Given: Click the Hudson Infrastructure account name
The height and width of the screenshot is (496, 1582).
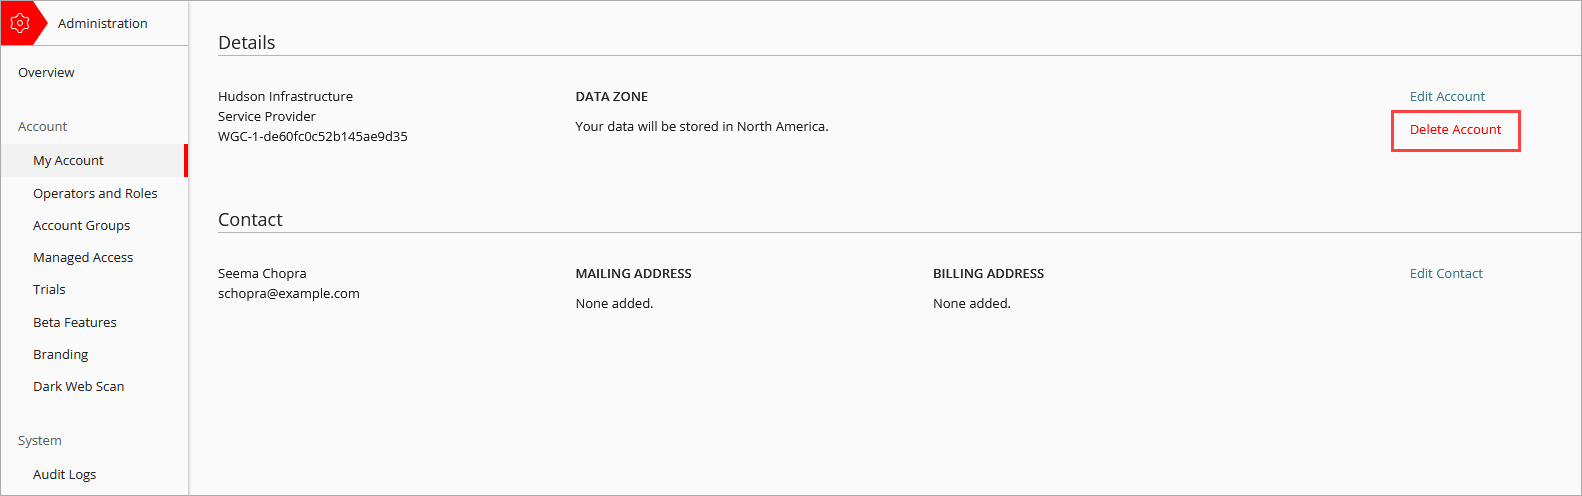Looking at the screenshot, I should 285,97.
